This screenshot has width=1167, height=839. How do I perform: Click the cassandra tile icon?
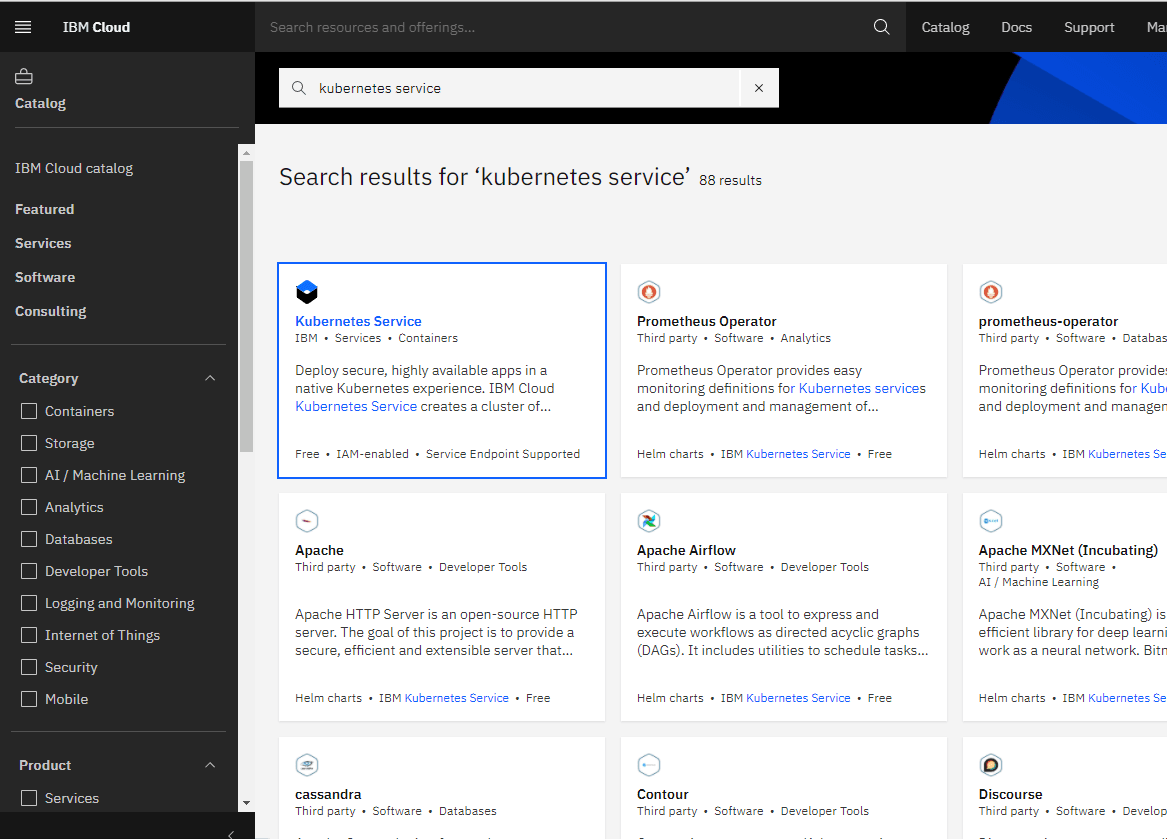coord(307,765)
